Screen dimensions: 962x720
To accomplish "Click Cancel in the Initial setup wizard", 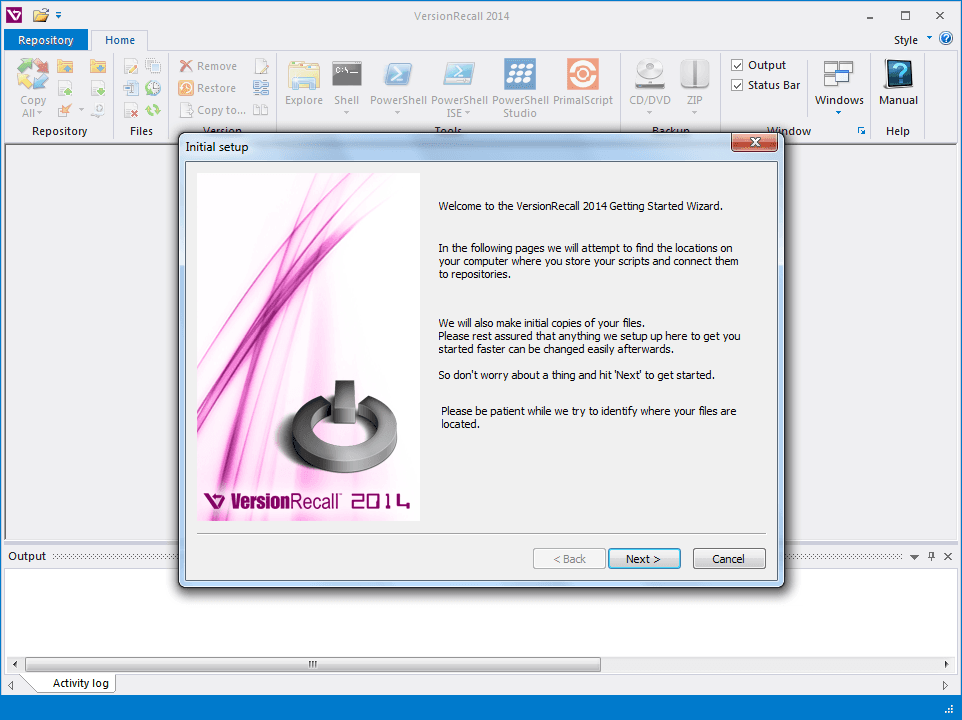I will click(x=729, y=559).
